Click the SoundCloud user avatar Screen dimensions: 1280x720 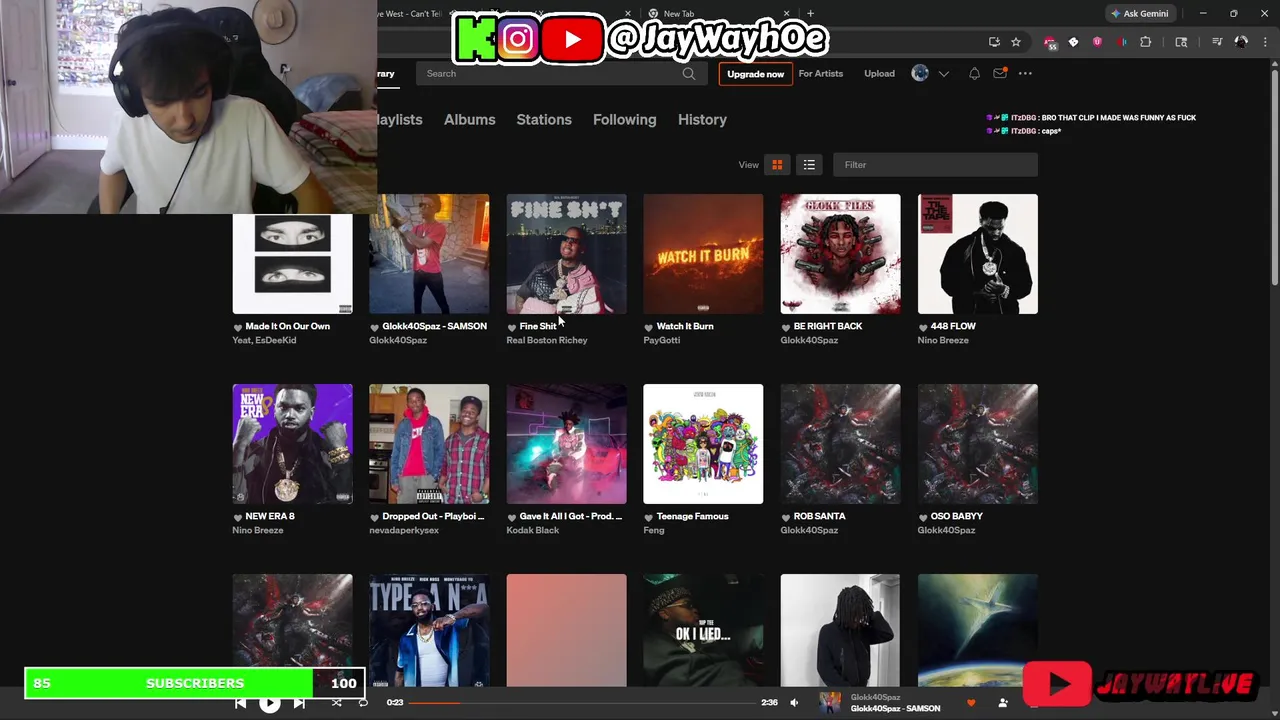pos(920,73)
